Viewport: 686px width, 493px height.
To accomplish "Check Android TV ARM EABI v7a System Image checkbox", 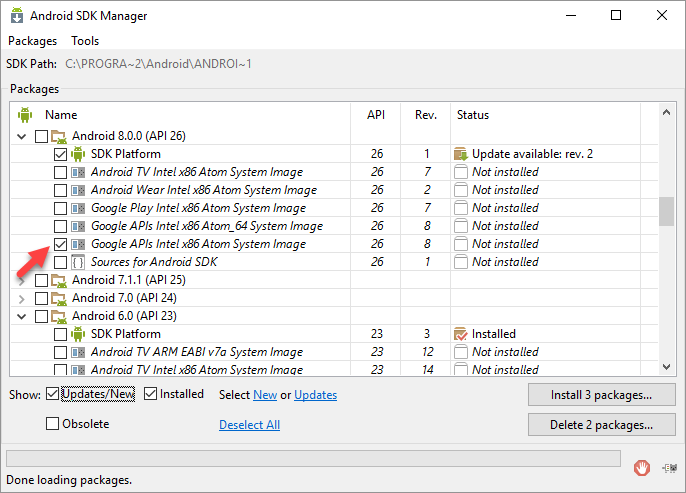I will pos(60,352).
